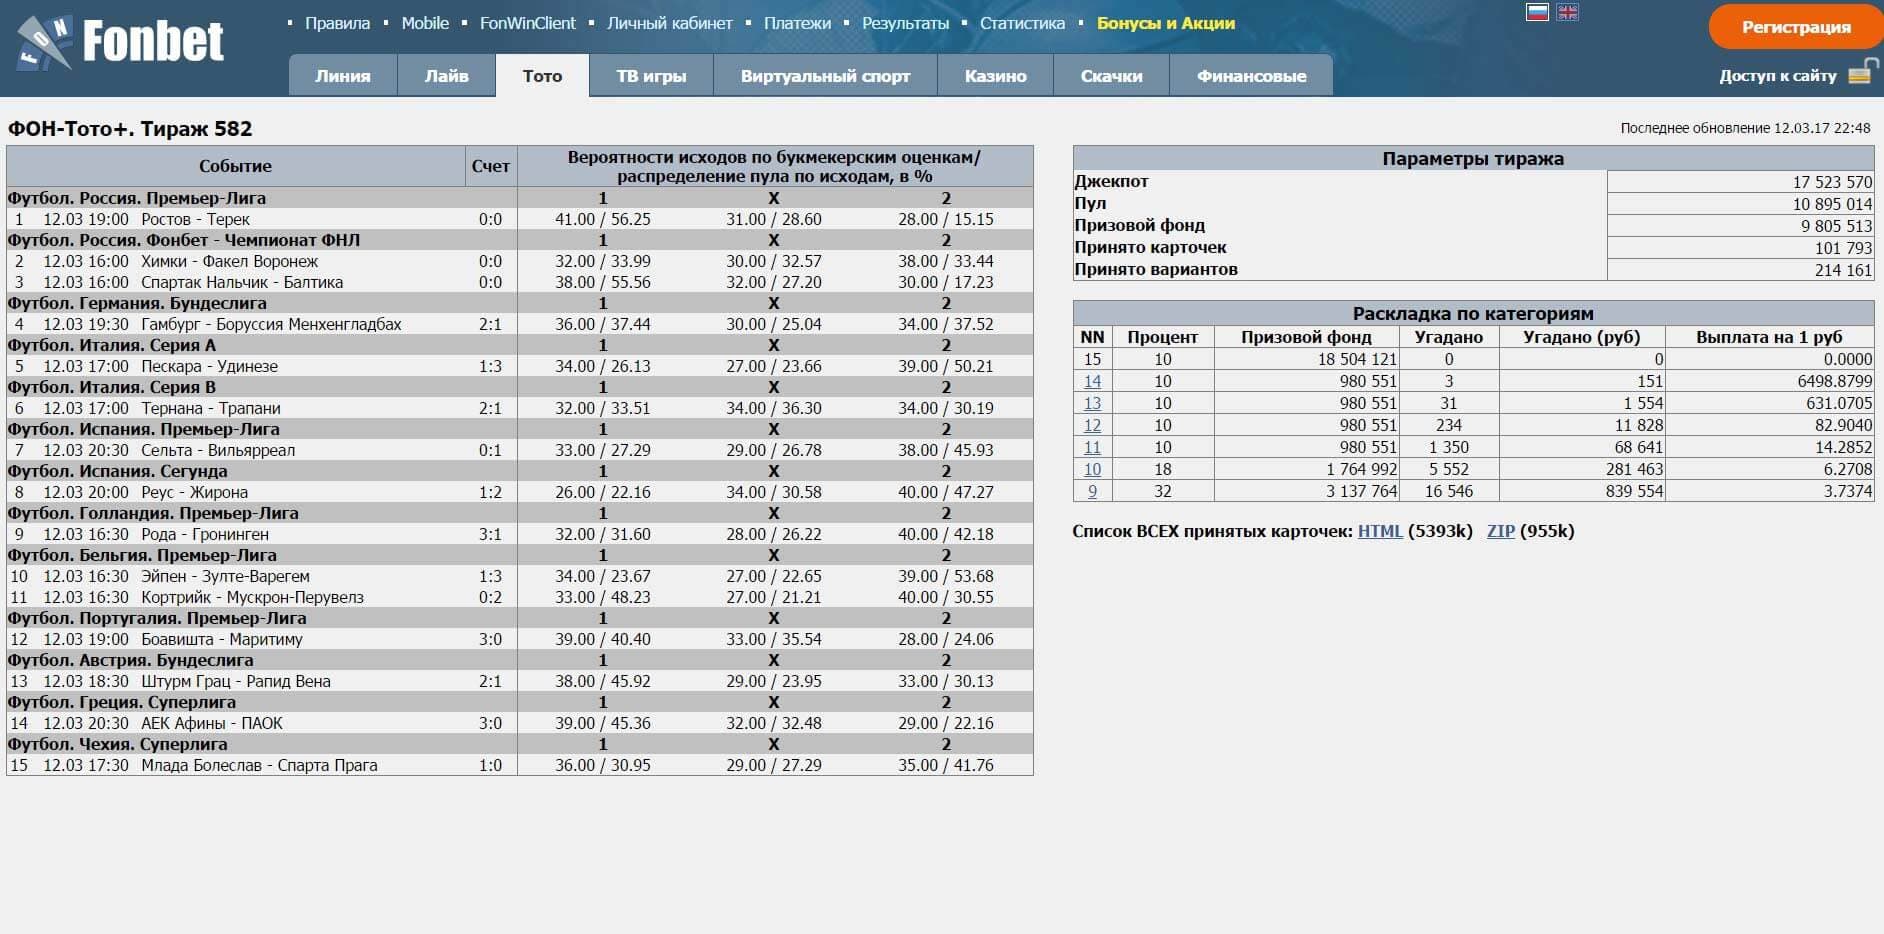
Task: Open category 11 link
Action: click(x=1092, y=447)
